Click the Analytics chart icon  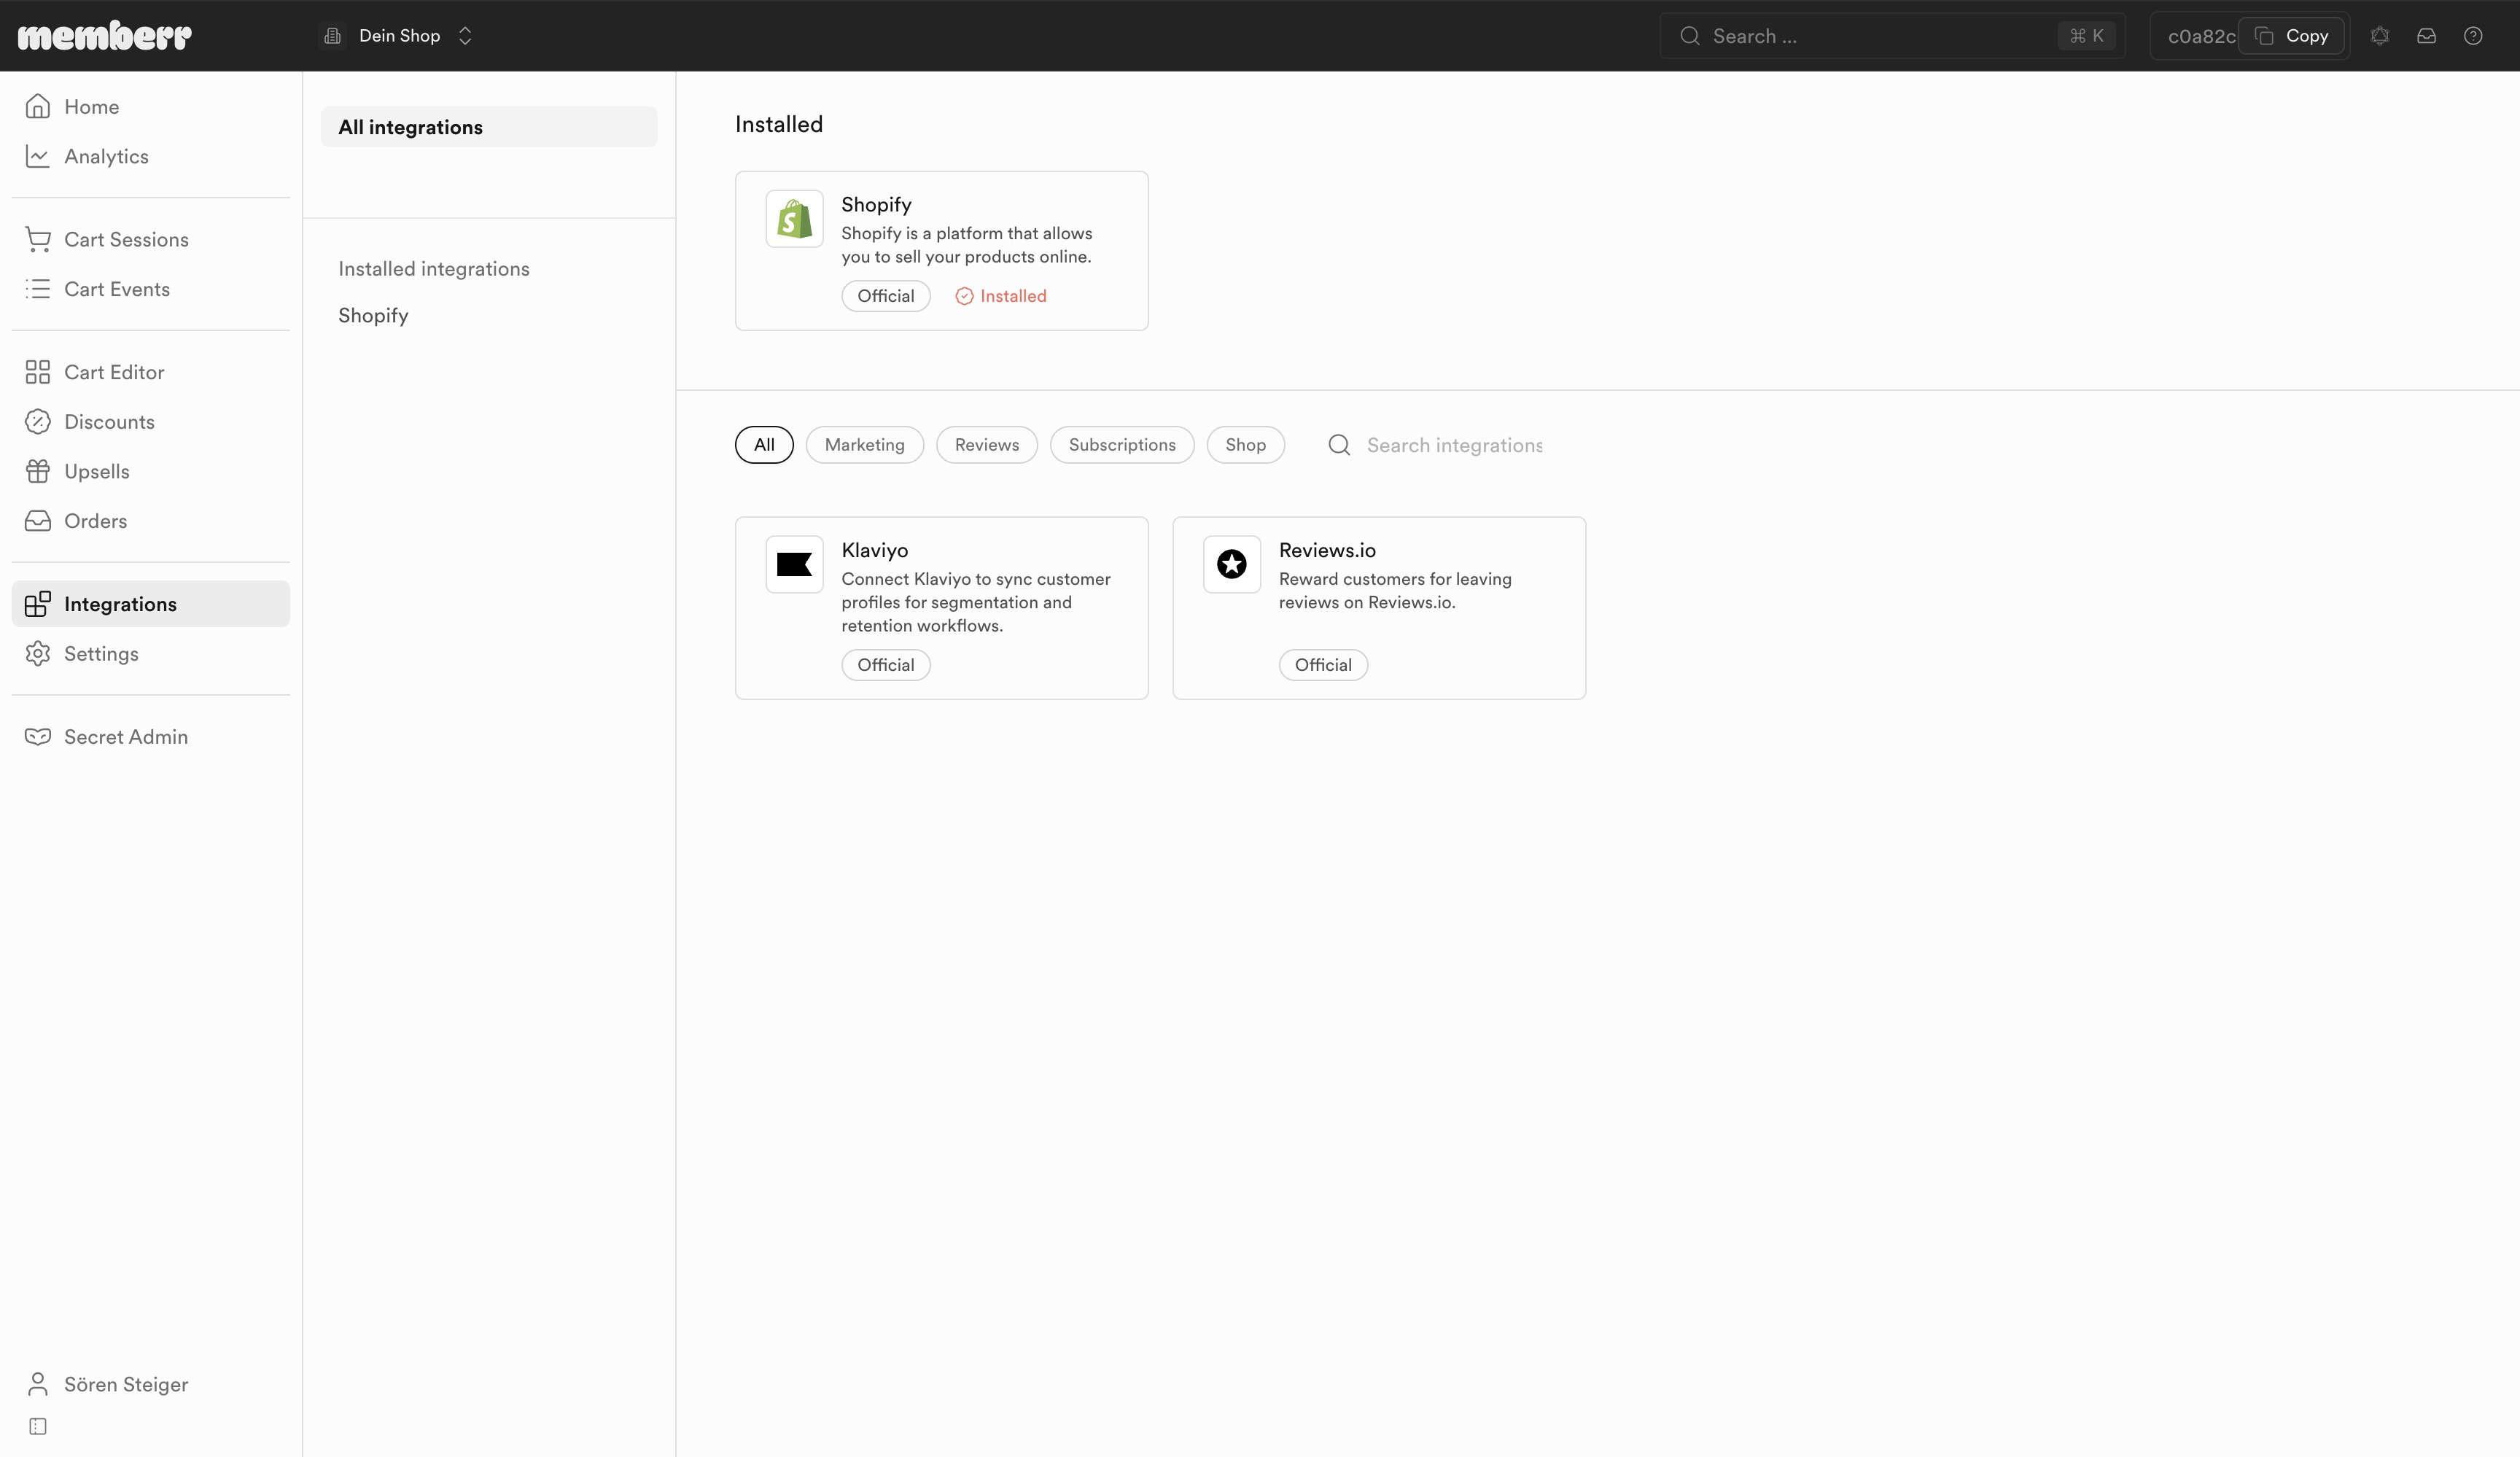tap(38, 156)
